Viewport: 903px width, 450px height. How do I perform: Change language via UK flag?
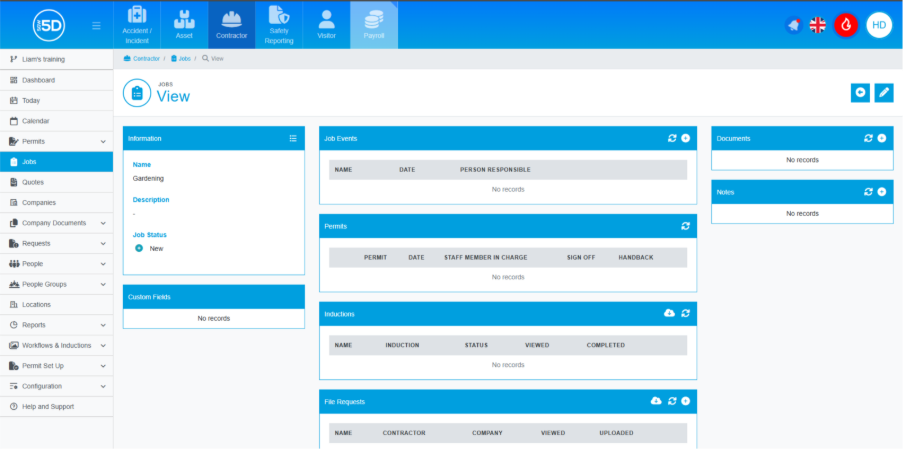click(817, 25)
